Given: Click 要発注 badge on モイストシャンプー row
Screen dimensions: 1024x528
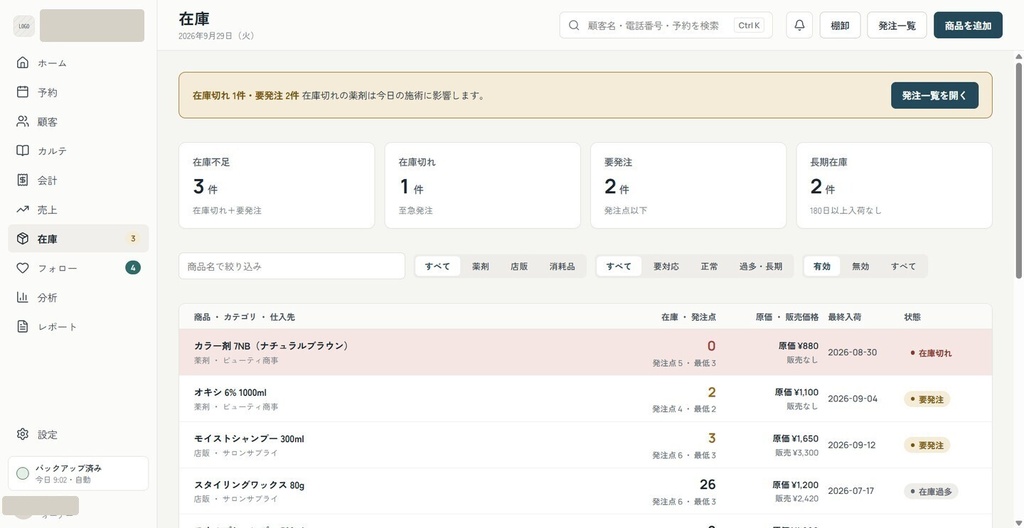Looking at the screenshot, I should click(927, 445).
